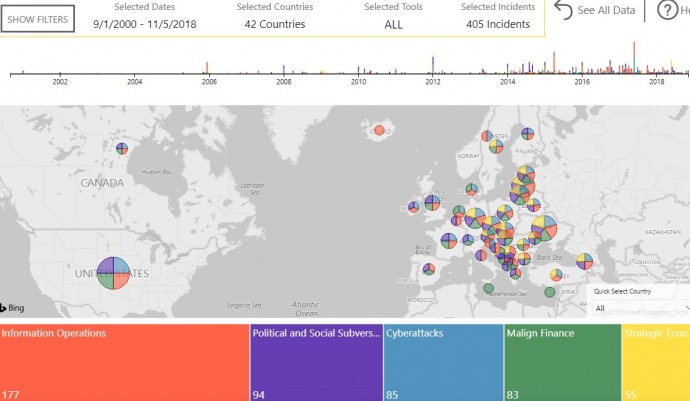
Task: Click the See All Data undo arrow
Action: click(564, 11)
